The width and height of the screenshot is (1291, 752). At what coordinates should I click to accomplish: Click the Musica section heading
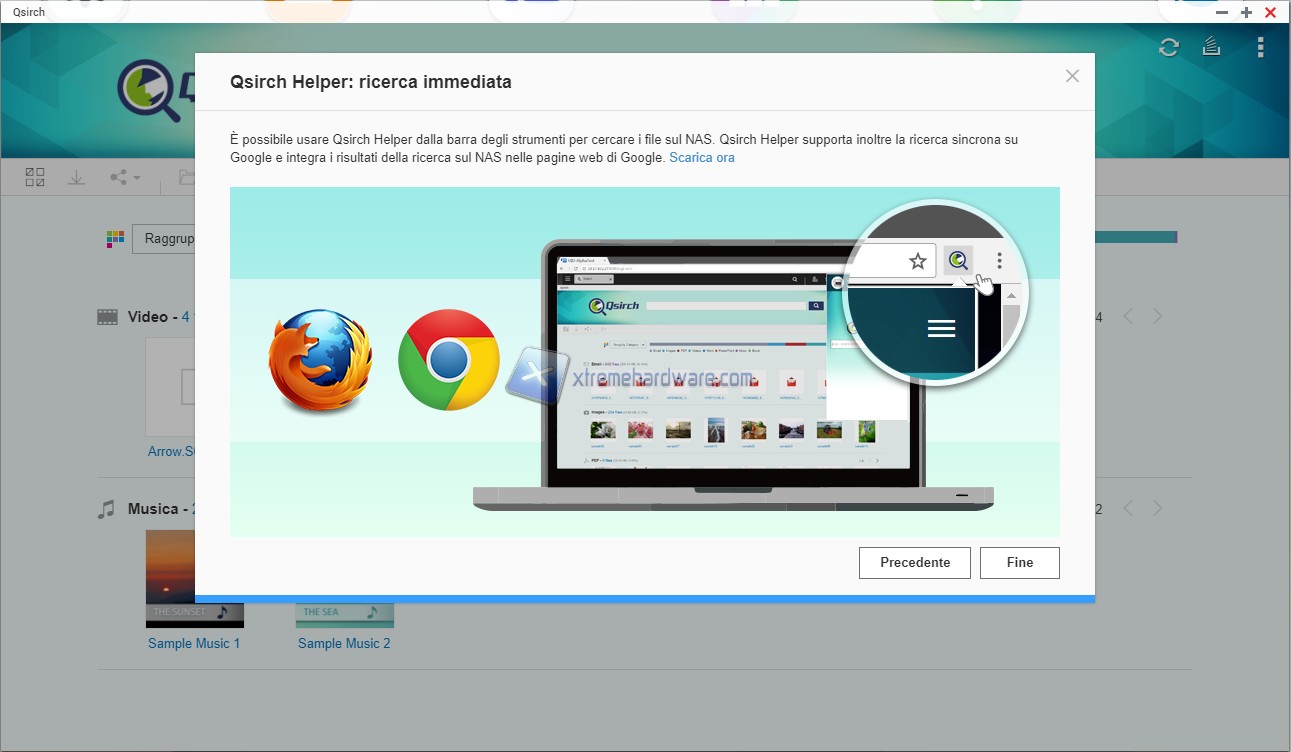tap(152, 509)
